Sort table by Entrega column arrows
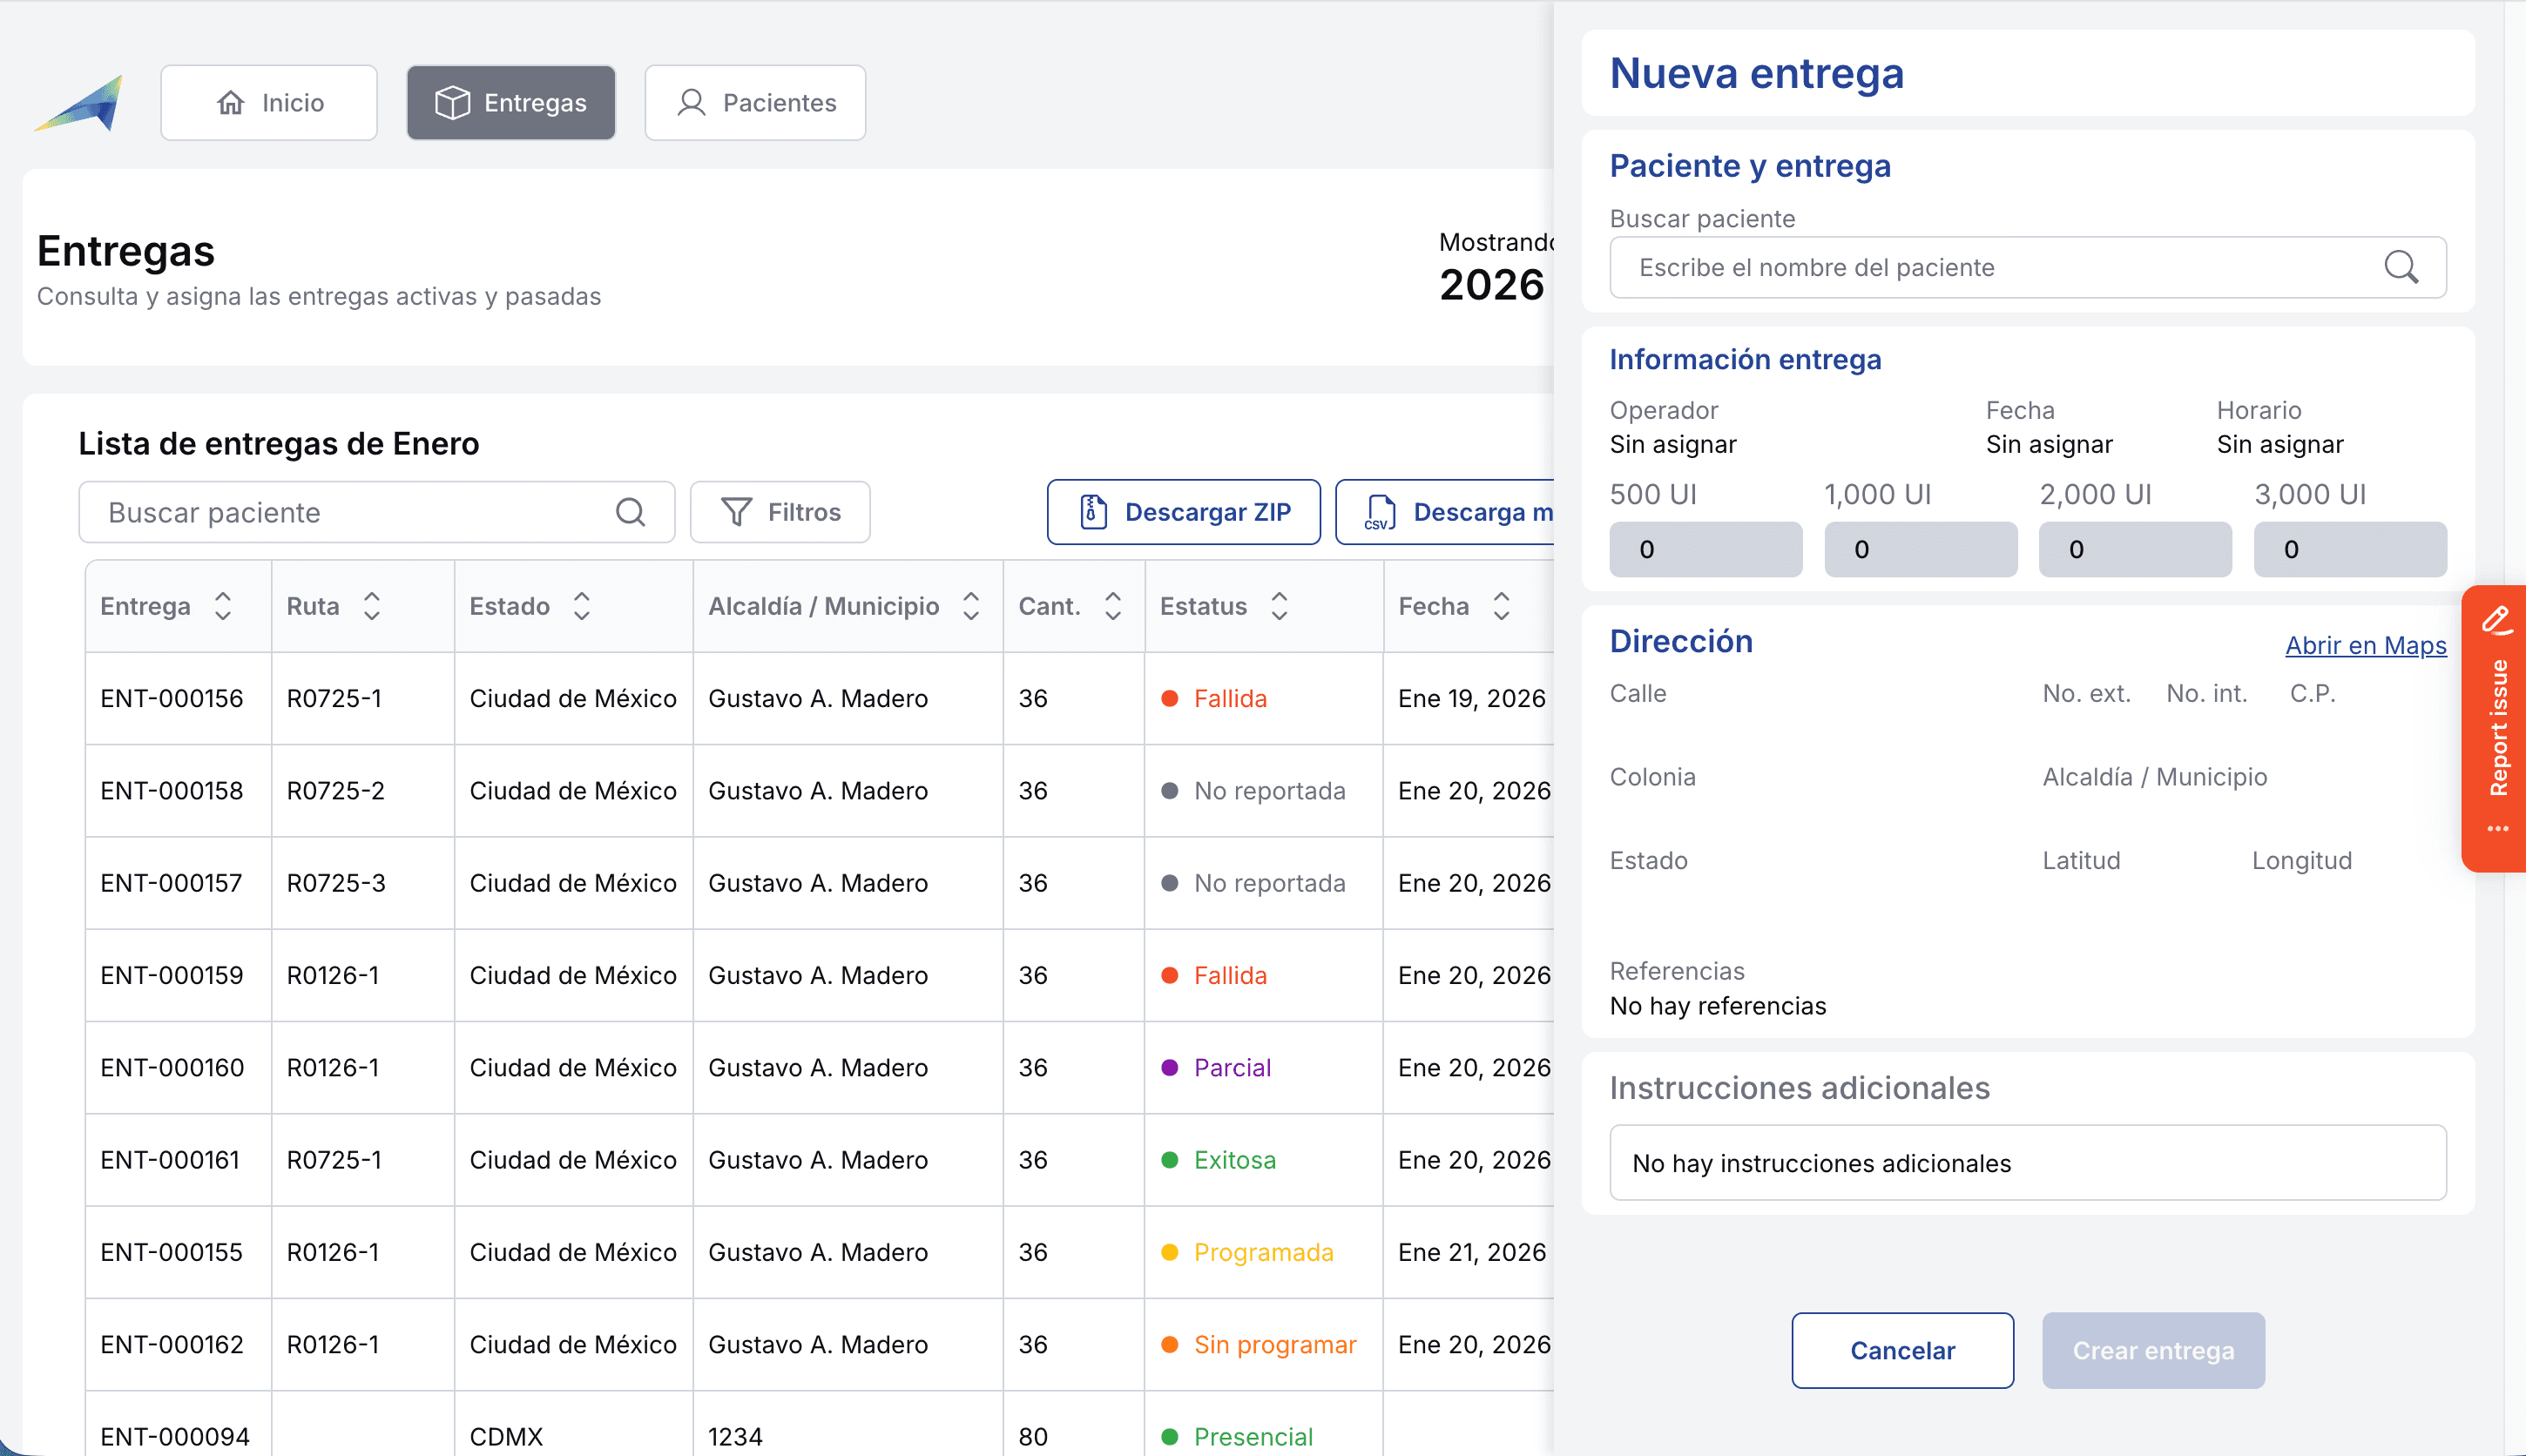 click(223, 606)
